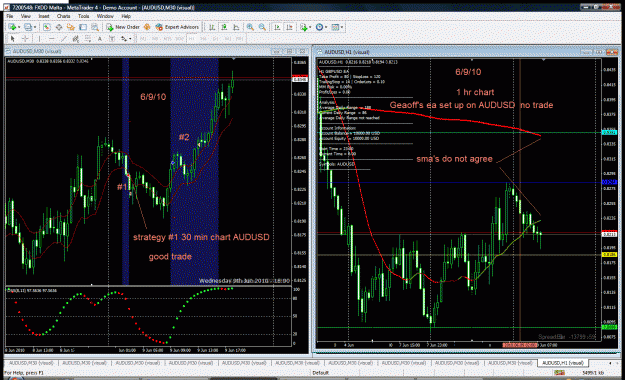
Task: Click the chart tabs scroll-left arrow
Action: 610,363
